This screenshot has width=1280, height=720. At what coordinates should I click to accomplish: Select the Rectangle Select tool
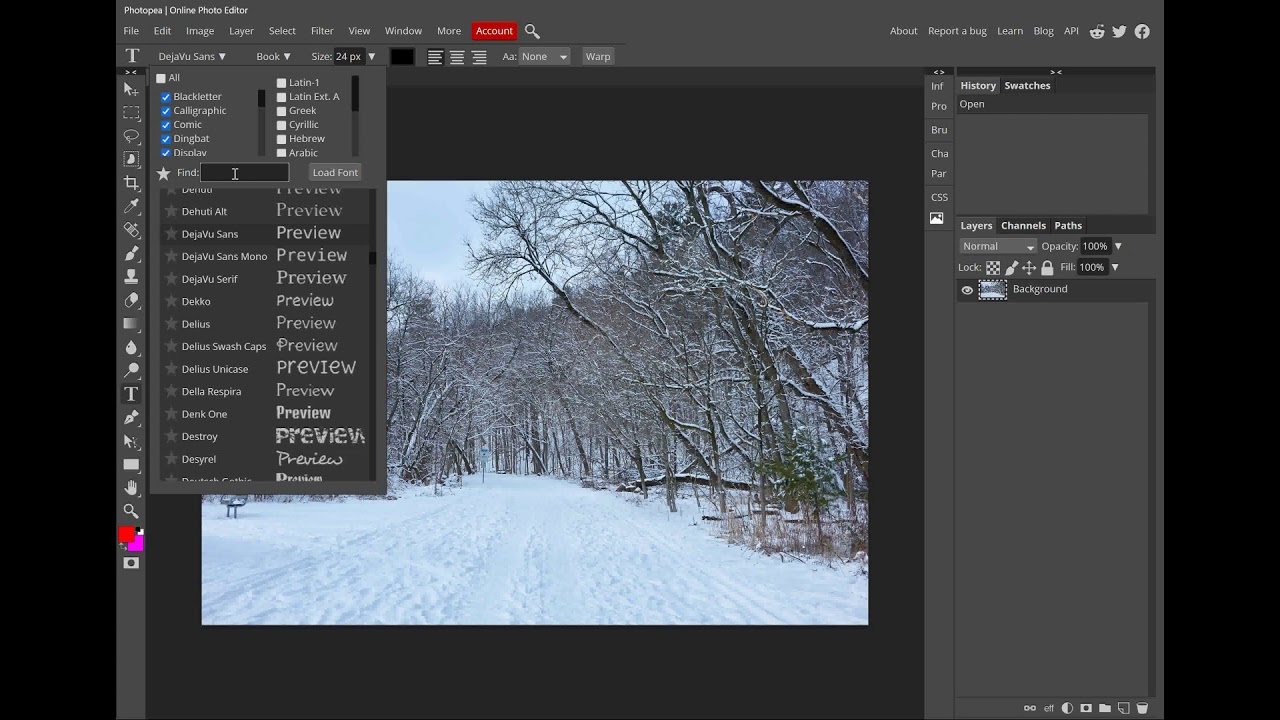131,113
